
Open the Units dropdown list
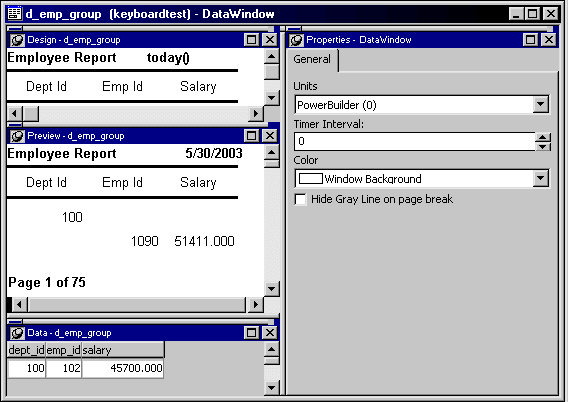(x=540, y=105)
